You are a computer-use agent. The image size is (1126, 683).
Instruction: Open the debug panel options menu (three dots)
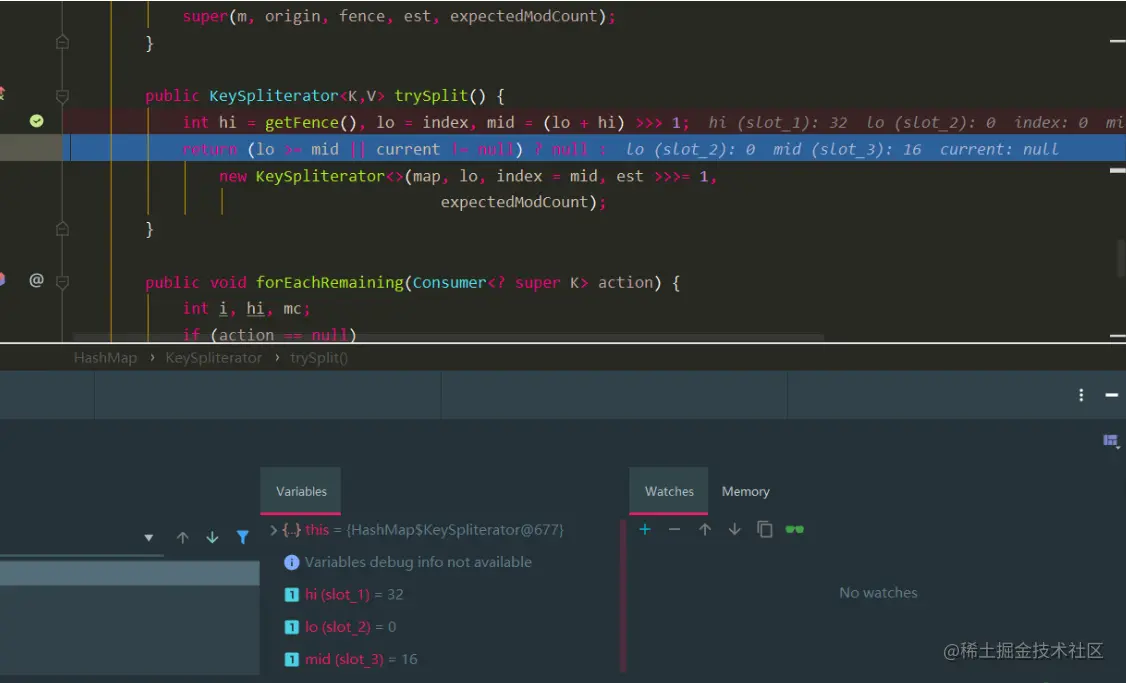click(1081, 395)
